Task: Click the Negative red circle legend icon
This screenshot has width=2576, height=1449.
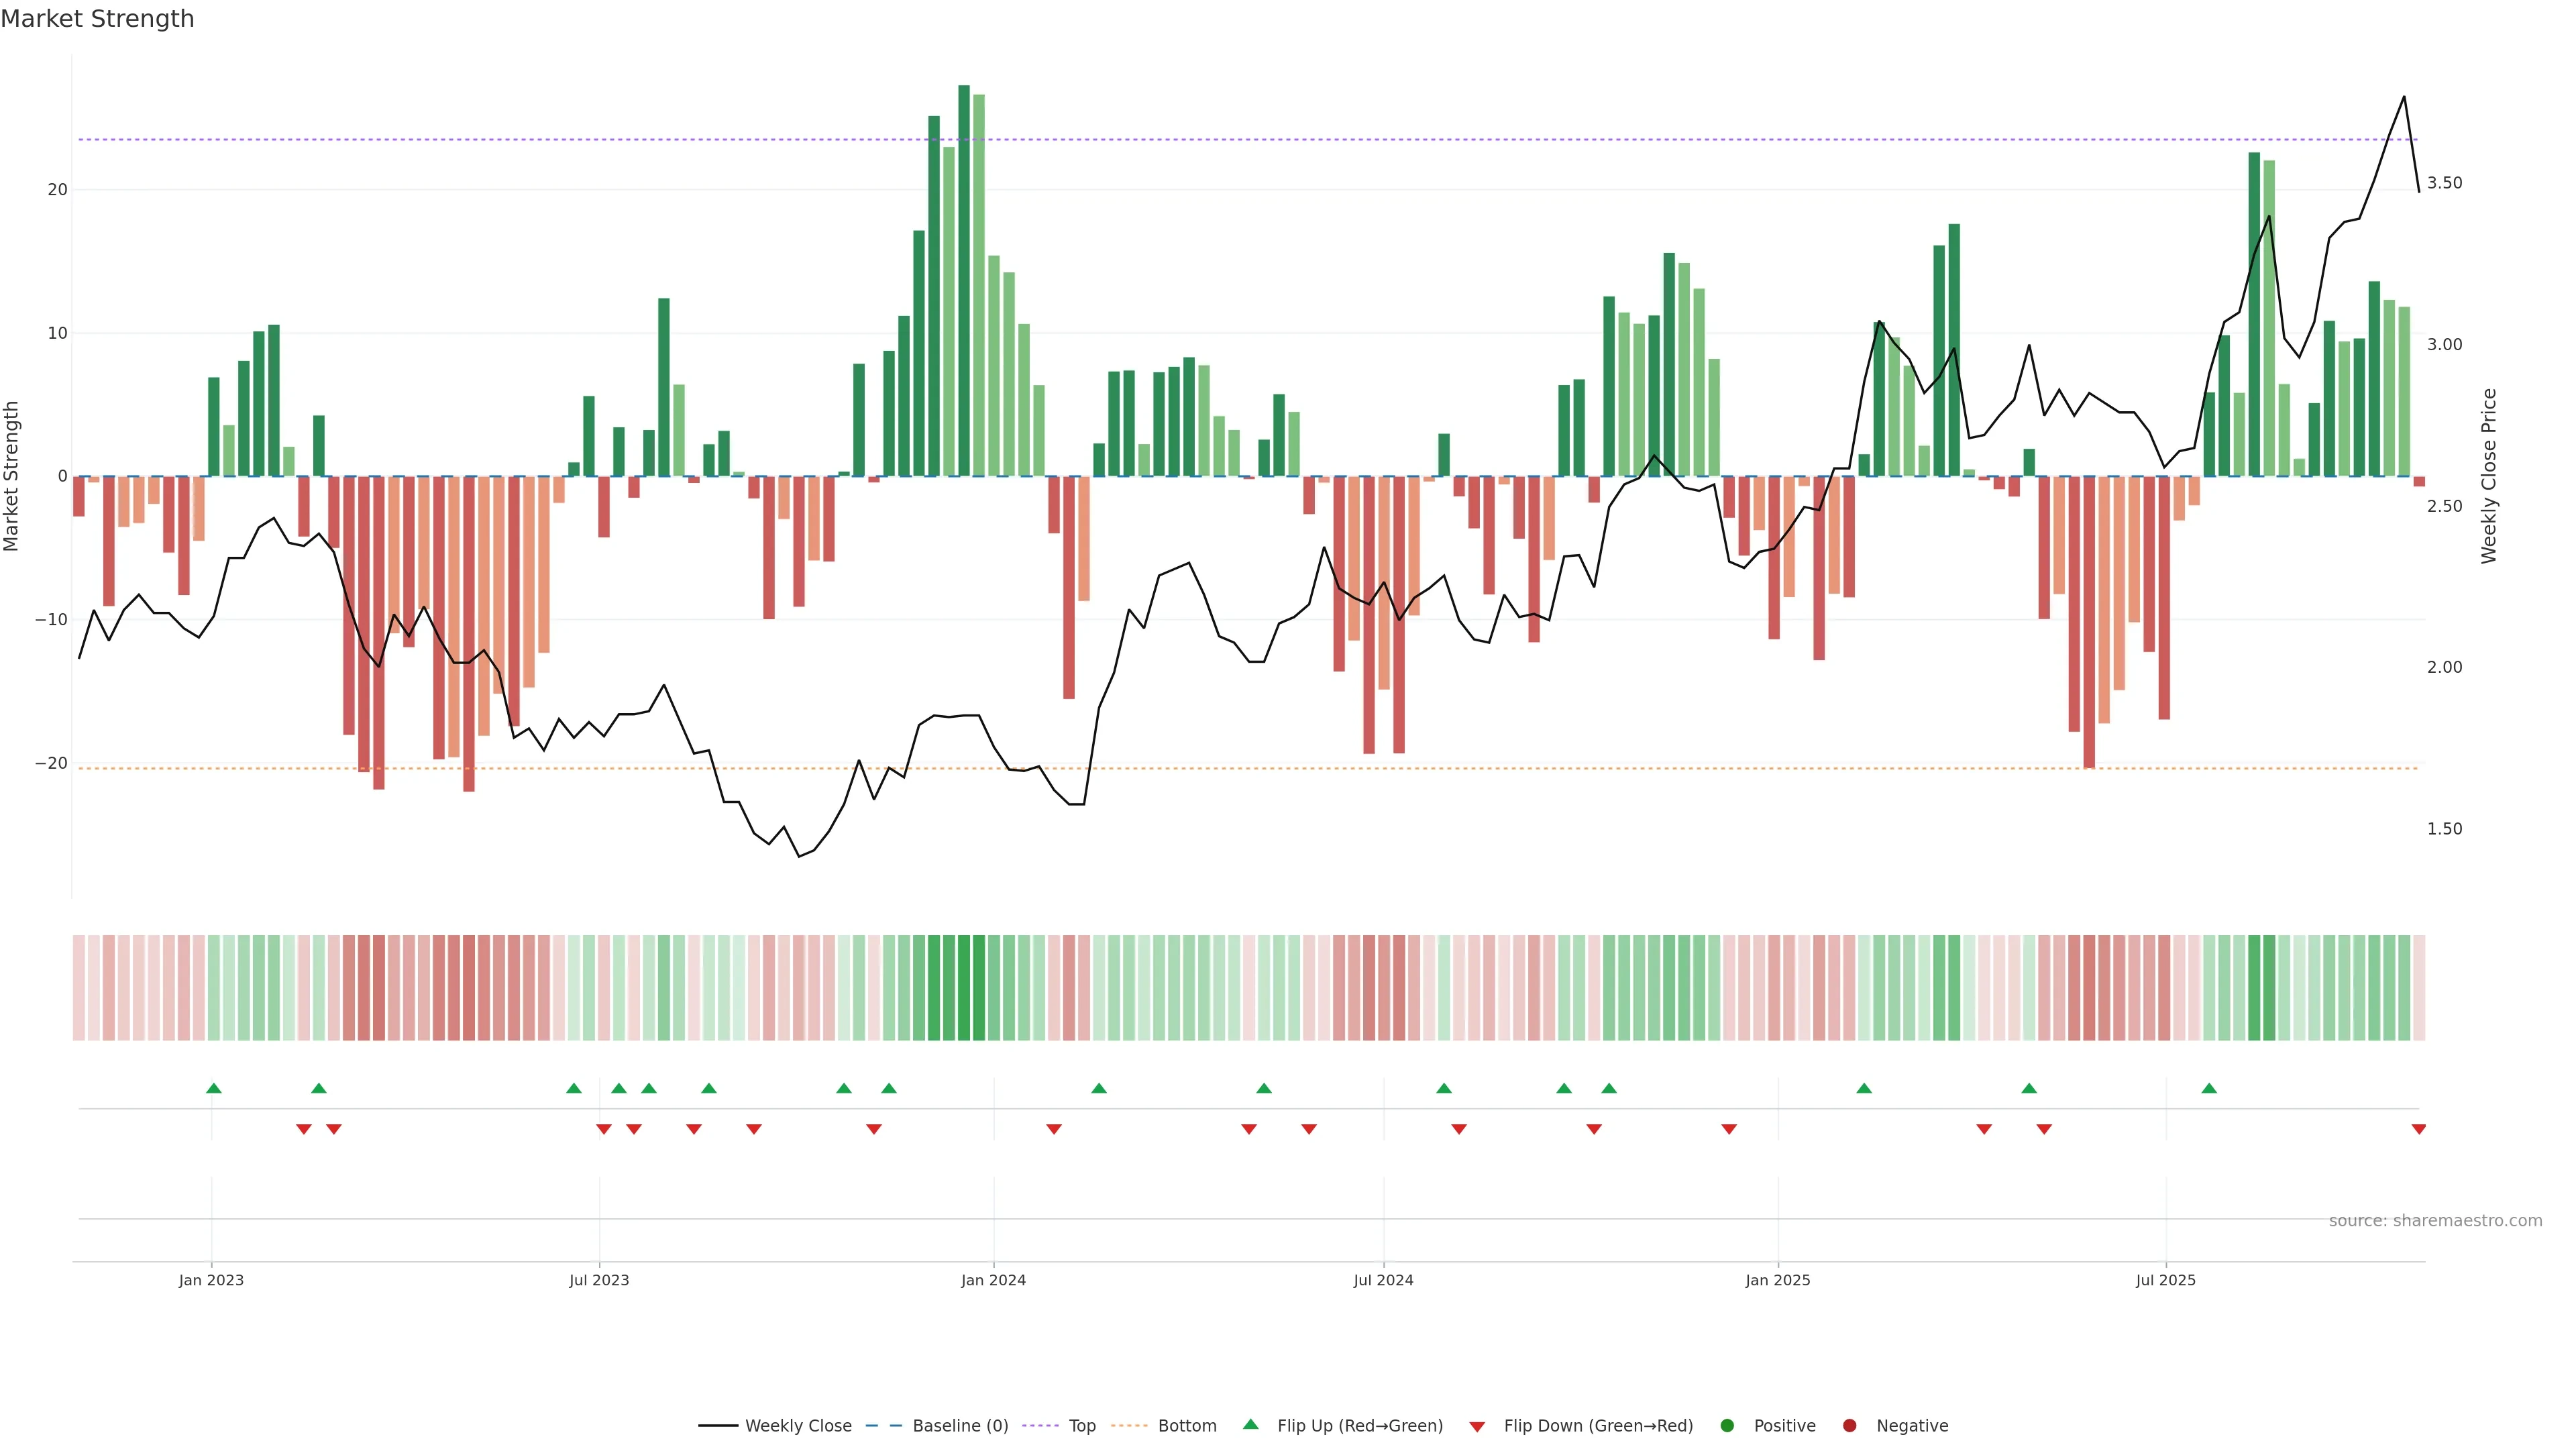Action: (1849, 1425)
